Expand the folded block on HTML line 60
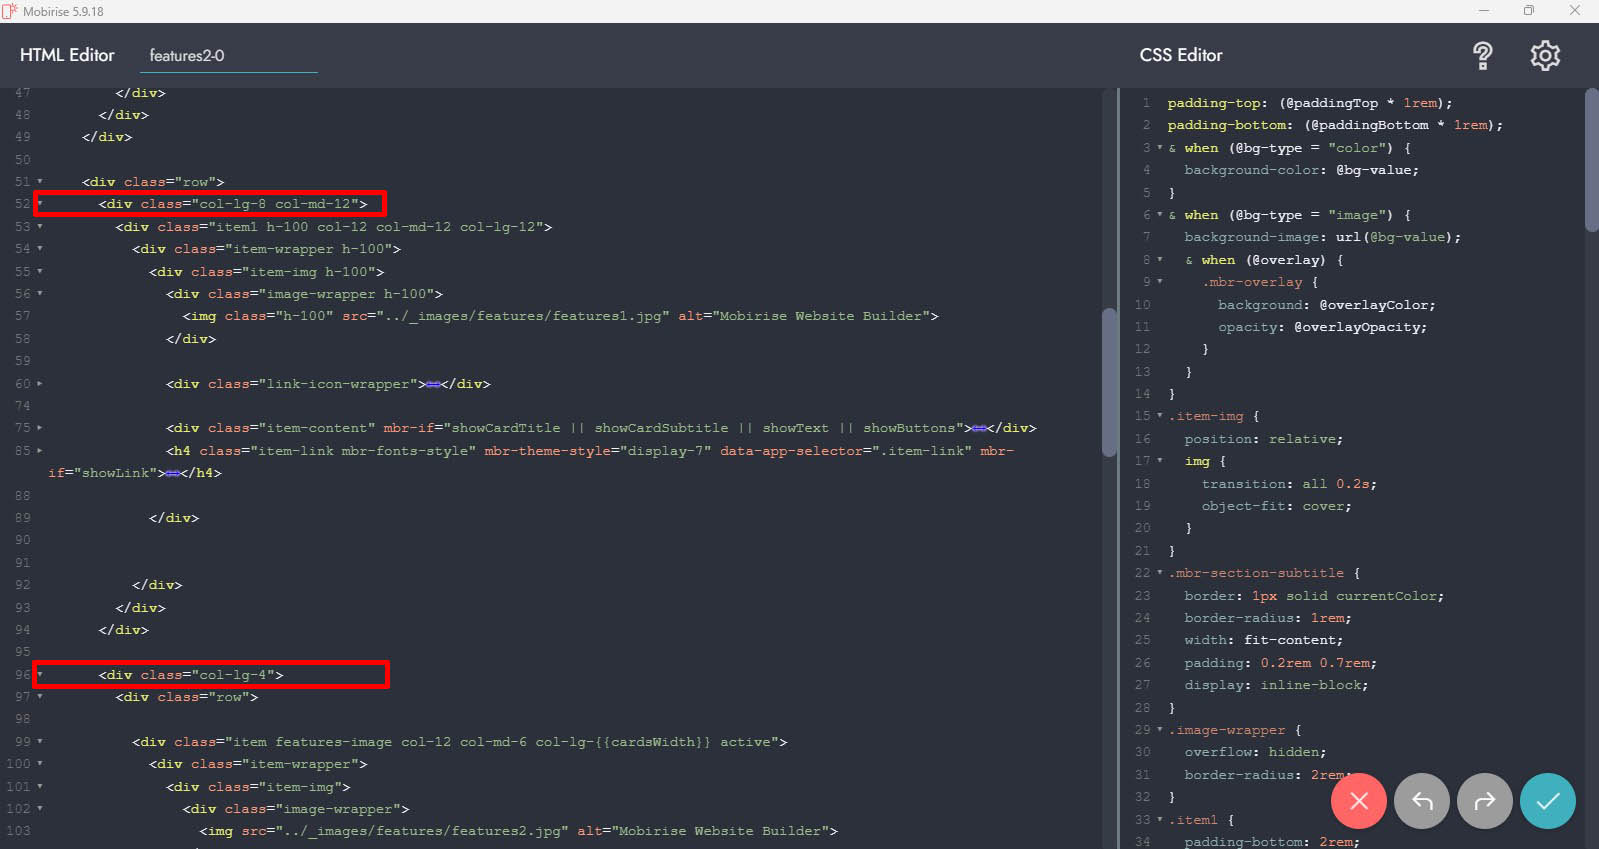 tap(40, 384)
